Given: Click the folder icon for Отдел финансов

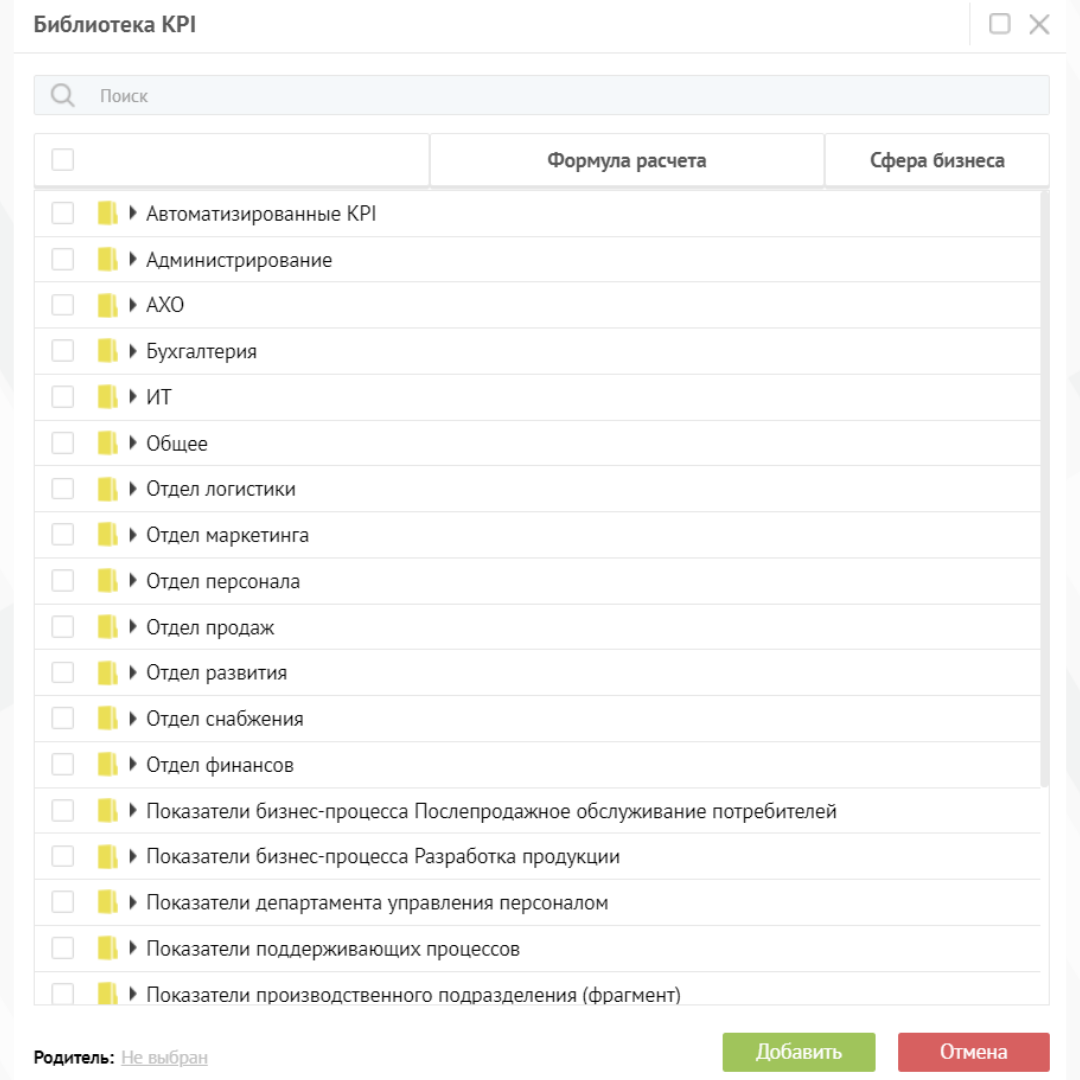Looking at the screenshot, I should pos(107,766).
